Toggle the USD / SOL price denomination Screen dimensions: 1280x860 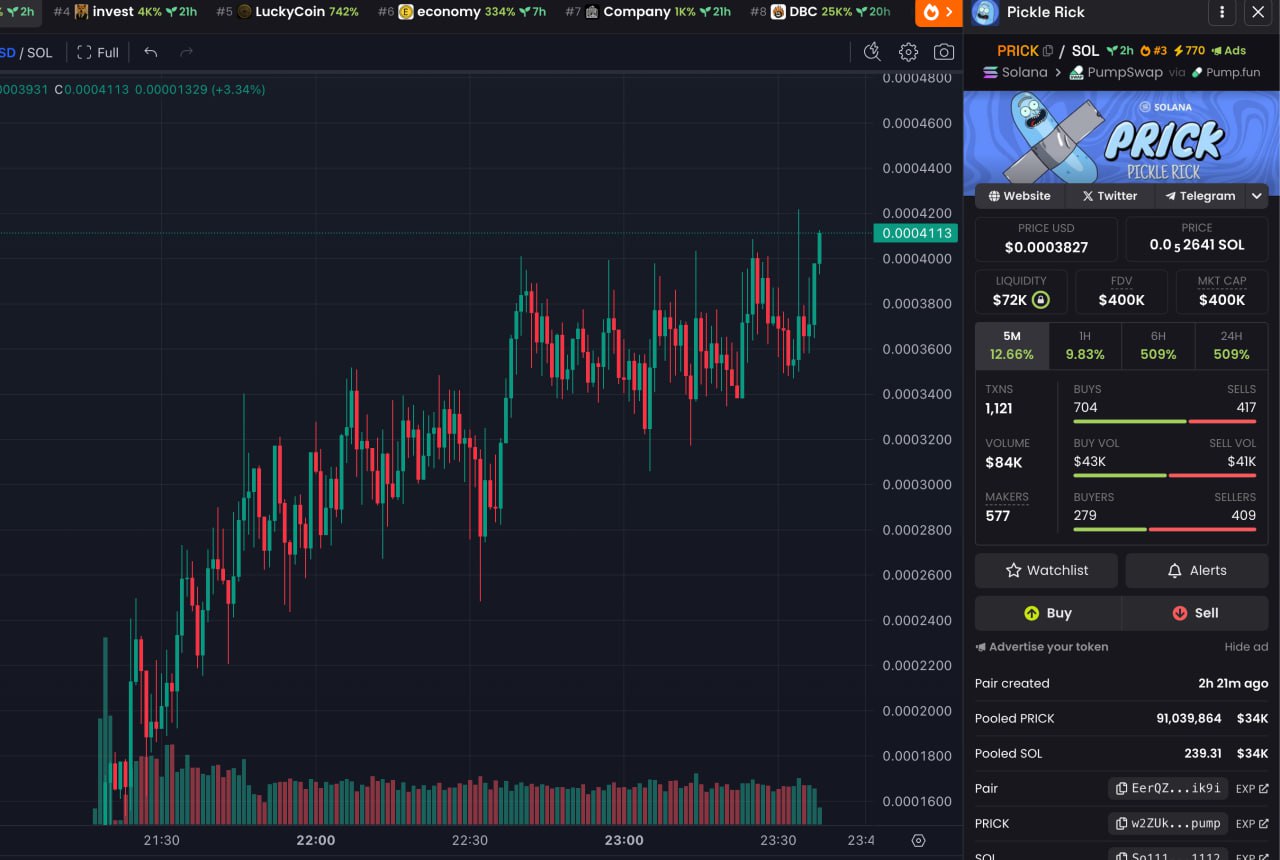tap(26, 52)
